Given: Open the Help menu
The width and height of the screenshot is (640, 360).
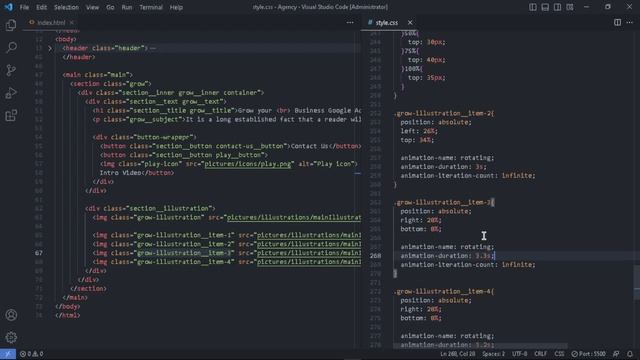Looking at the screenshot, I should 176,7.
